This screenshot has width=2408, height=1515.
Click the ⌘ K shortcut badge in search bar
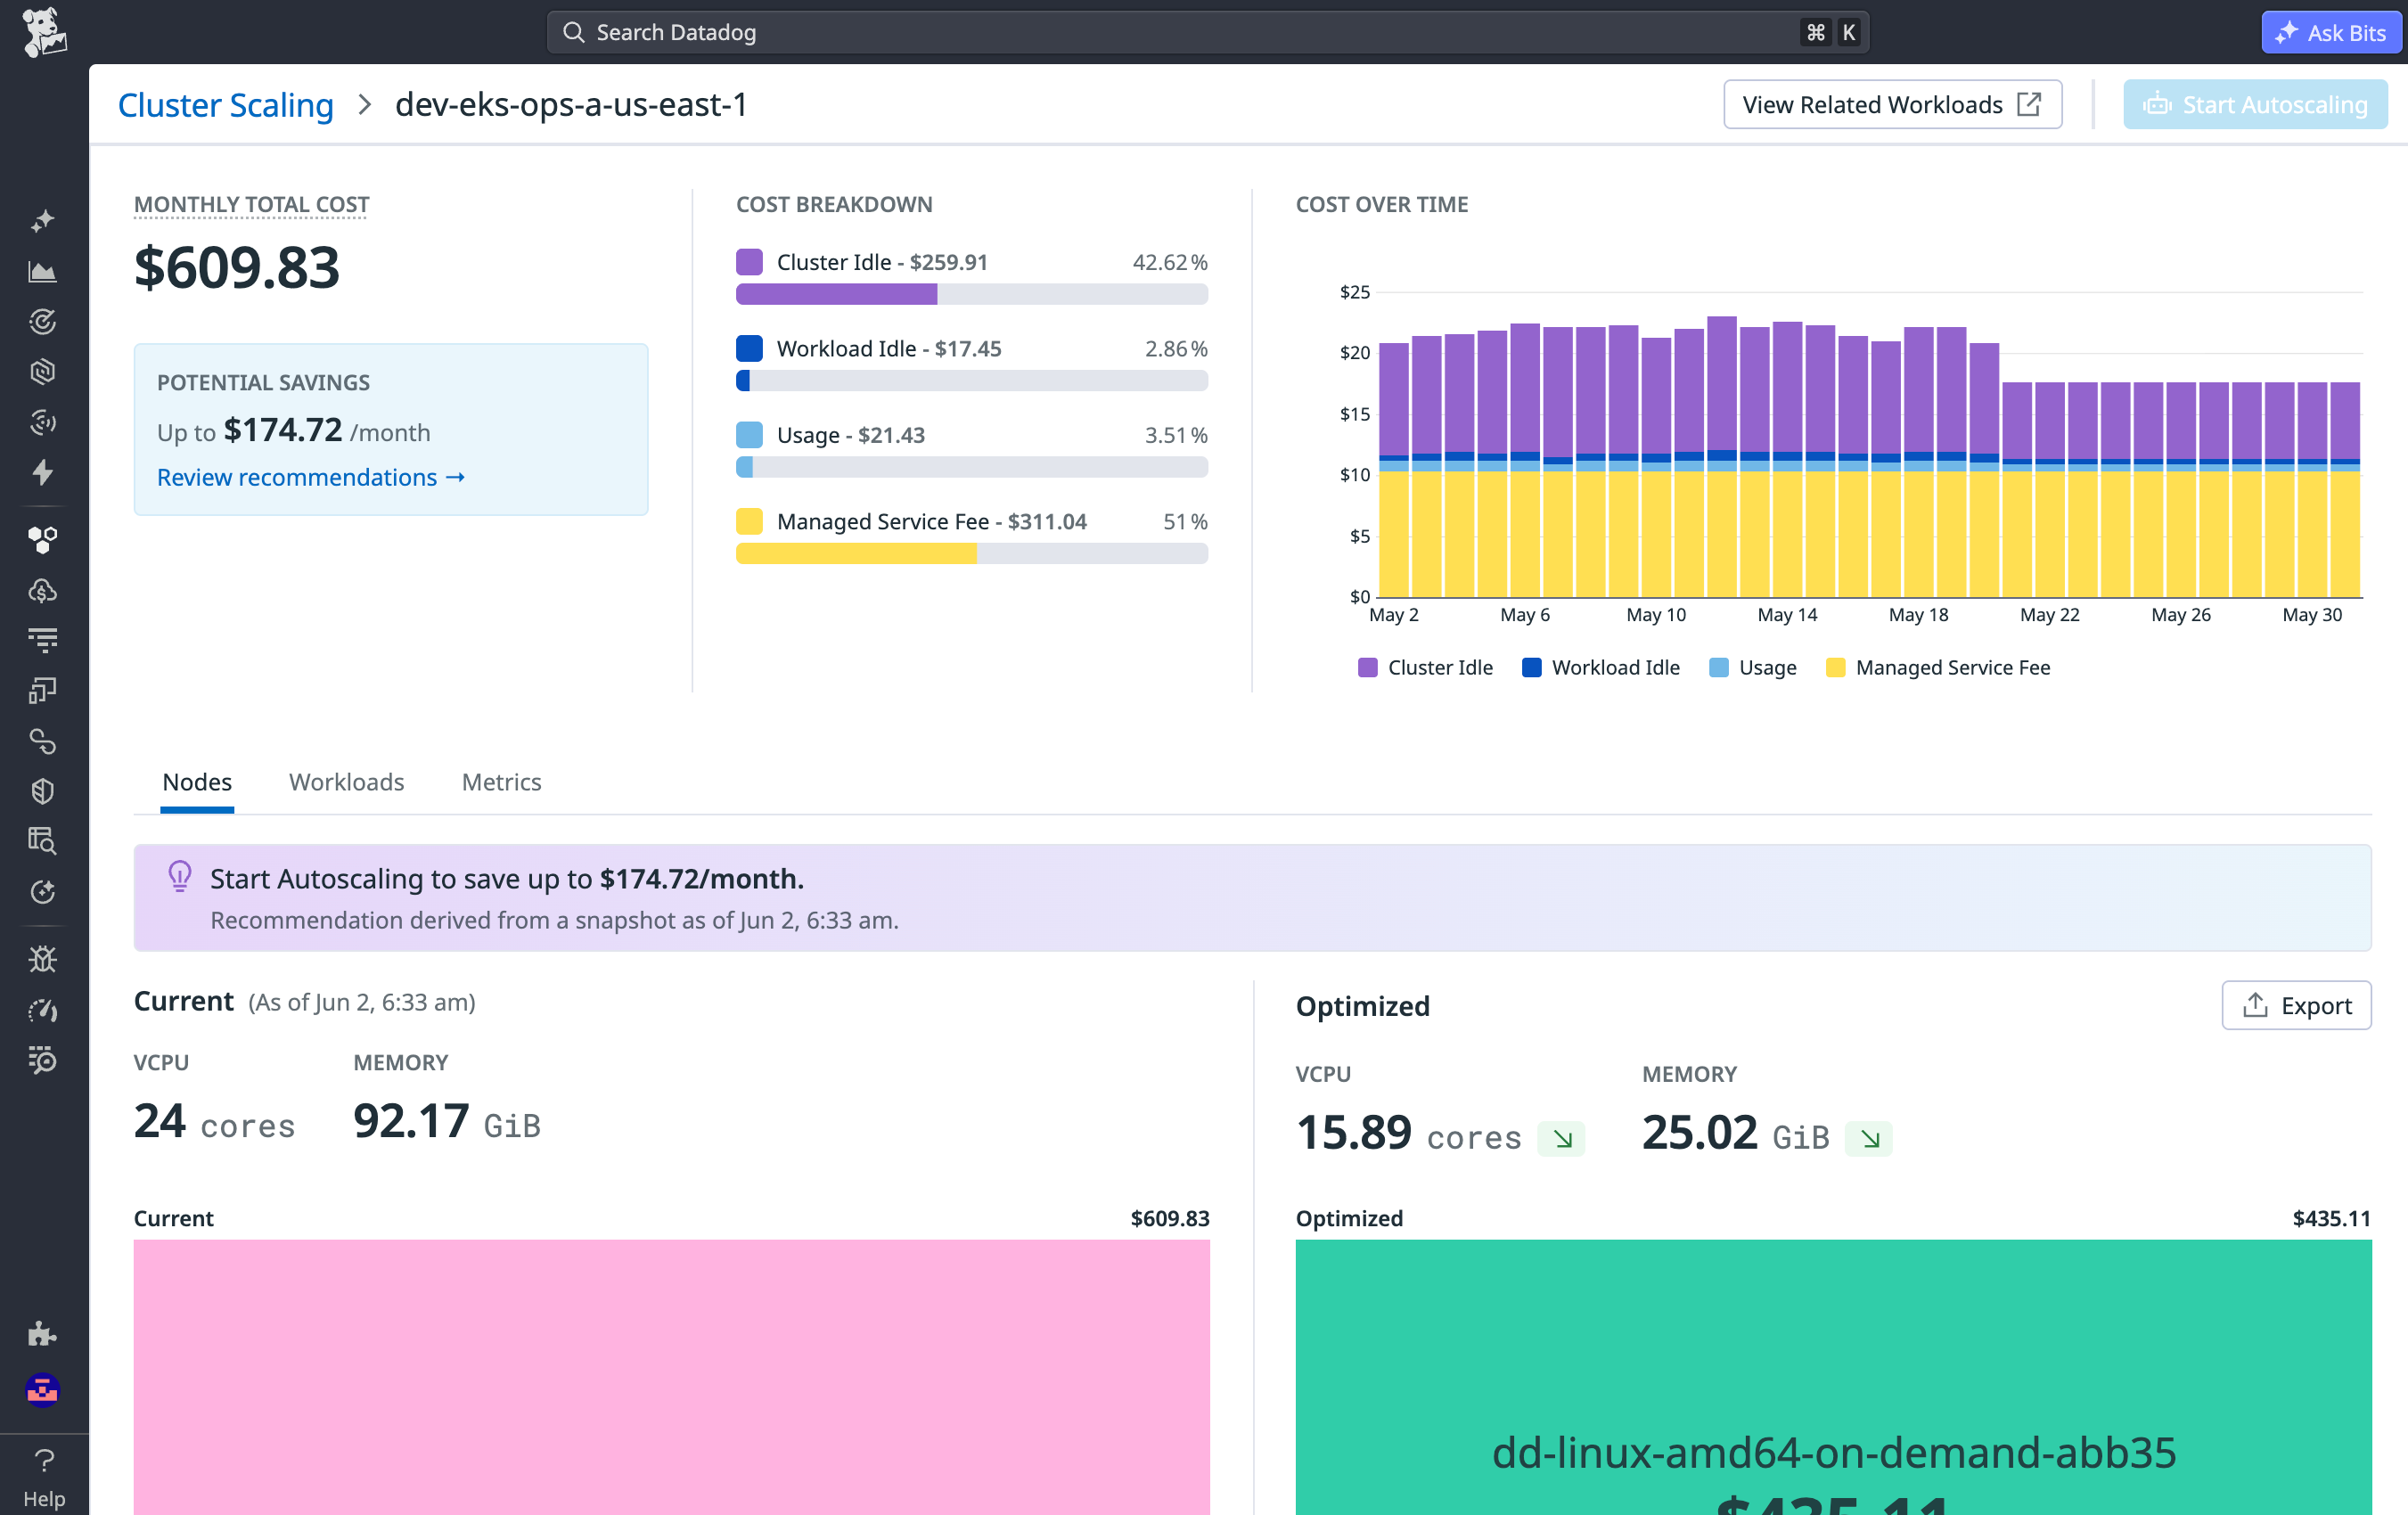click(1832, 32)
